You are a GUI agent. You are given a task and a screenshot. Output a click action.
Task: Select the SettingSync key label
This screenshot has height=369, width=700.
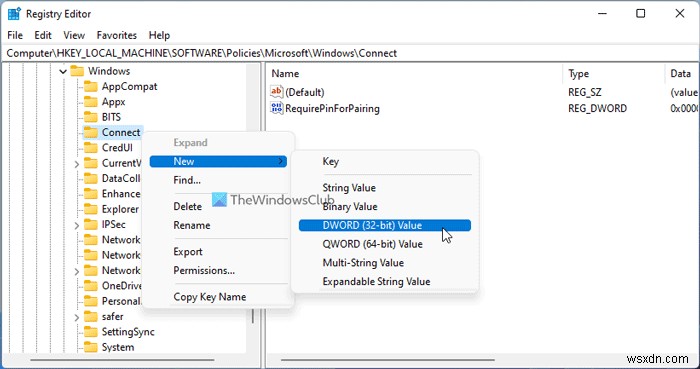coord(128,332)
